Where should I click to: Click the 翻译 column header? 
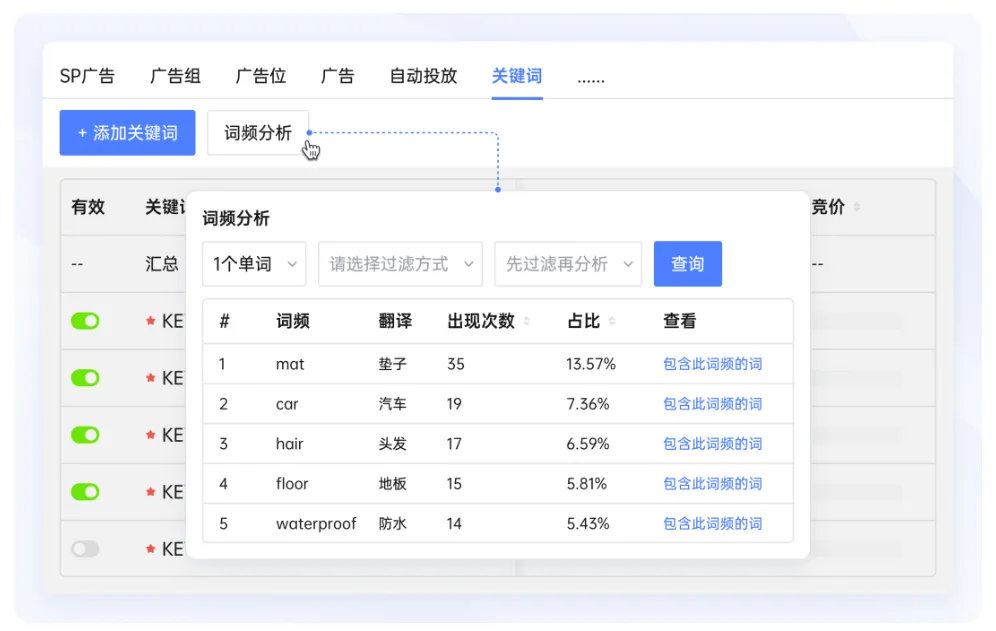tap(395, 322)
